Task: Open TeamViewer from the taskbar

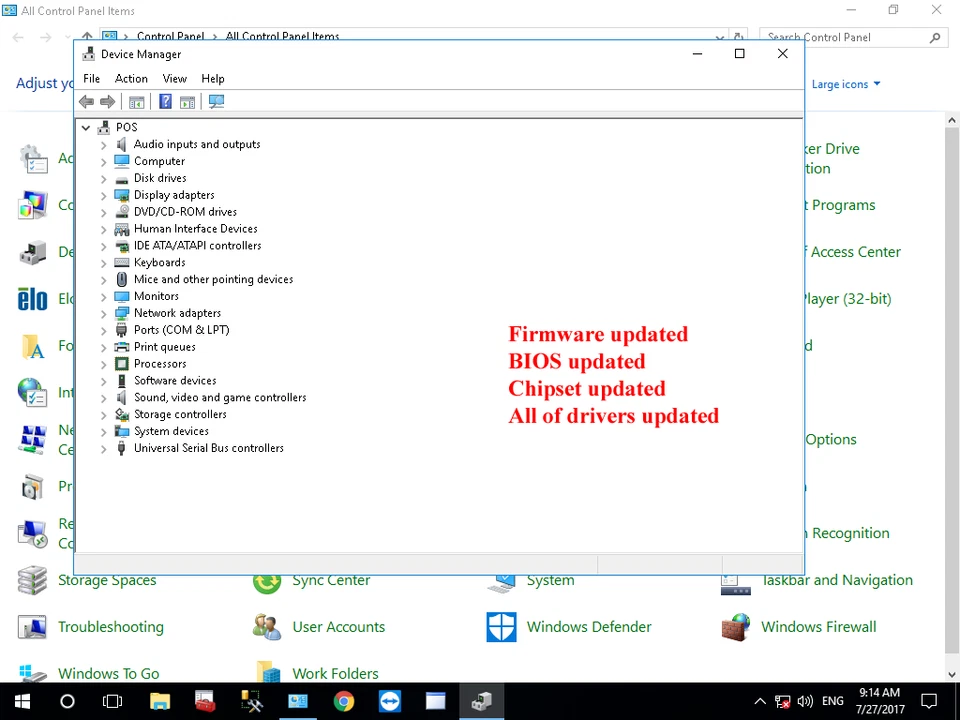Action: coord(389,701)
